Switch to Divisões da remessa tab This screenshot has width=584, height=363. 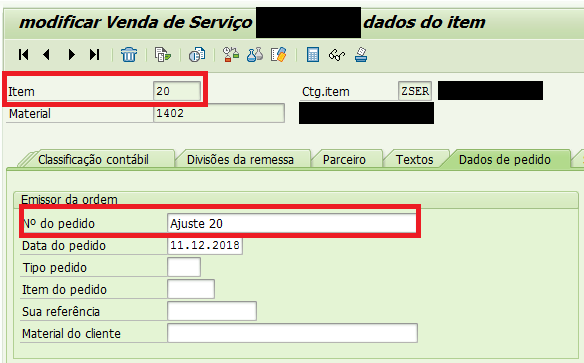(240, 160)
